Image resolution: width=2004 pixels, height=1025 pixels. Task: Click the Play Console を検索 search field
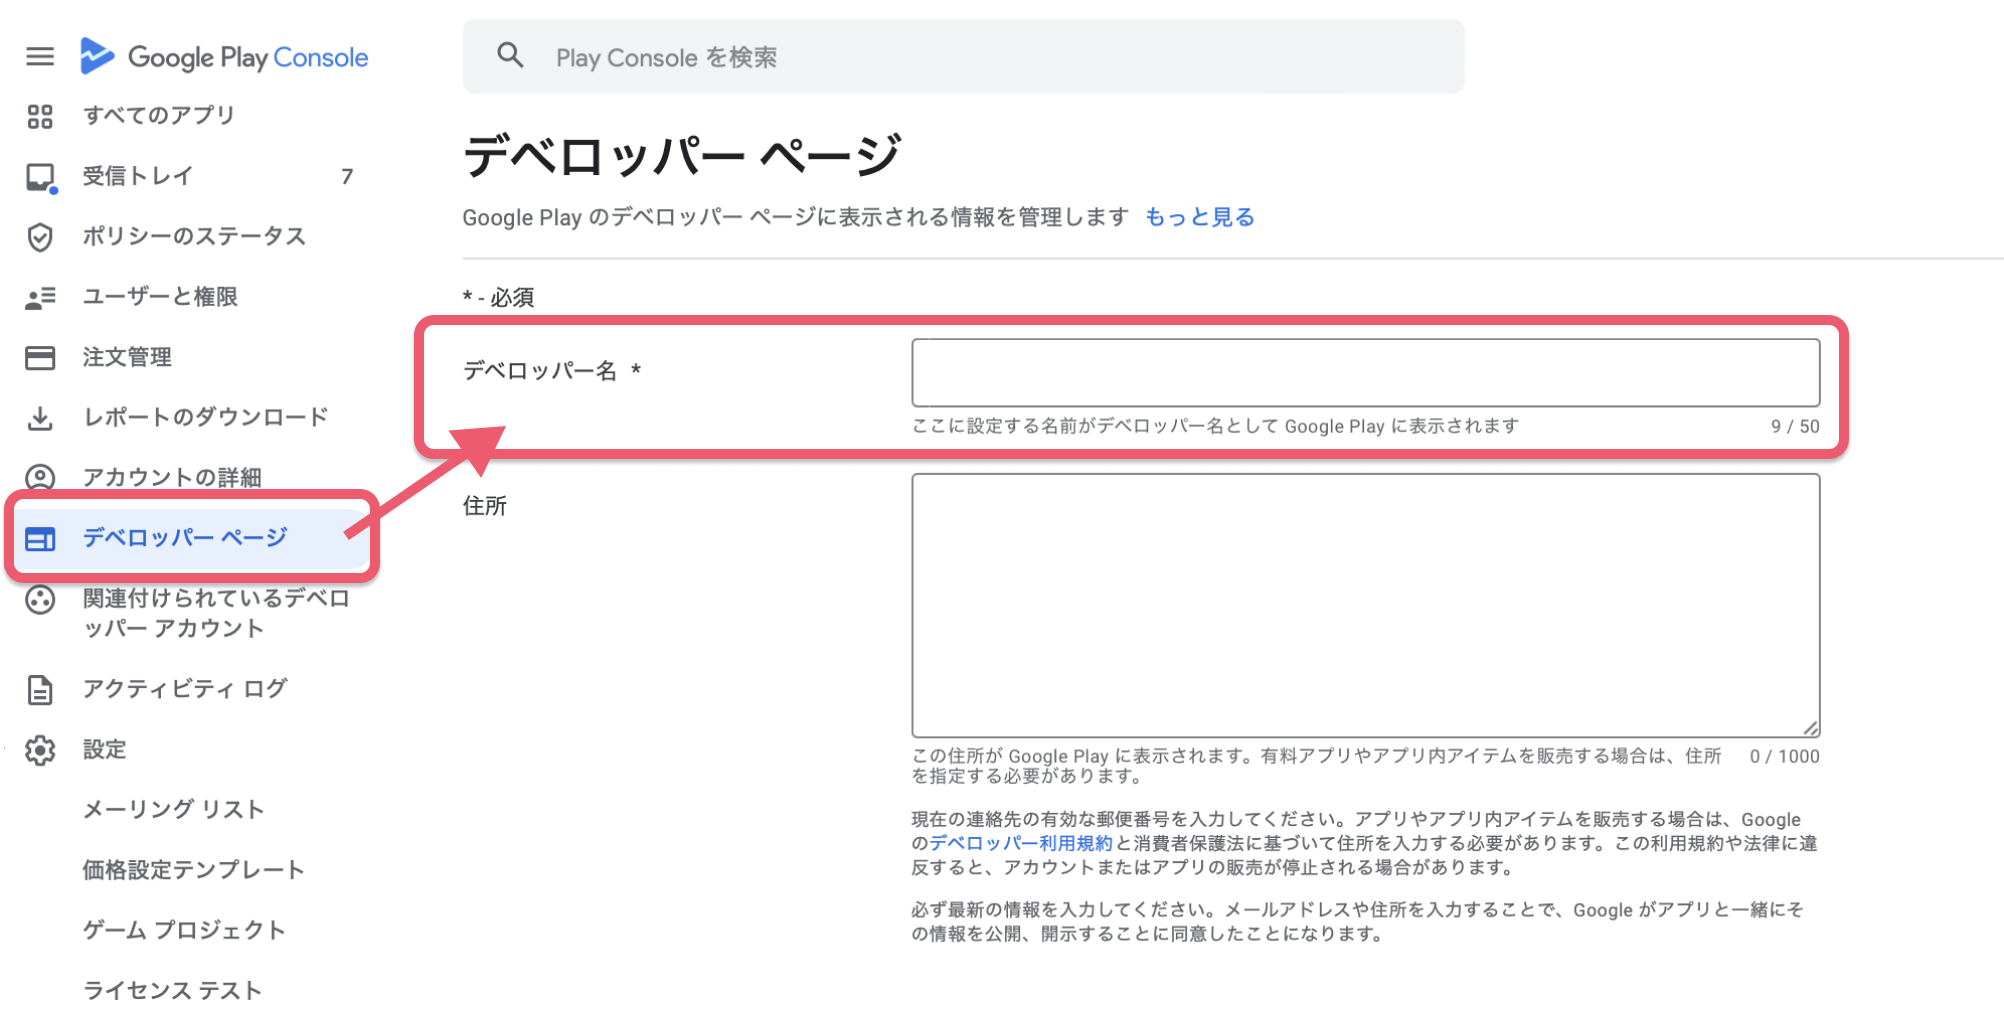963,57
